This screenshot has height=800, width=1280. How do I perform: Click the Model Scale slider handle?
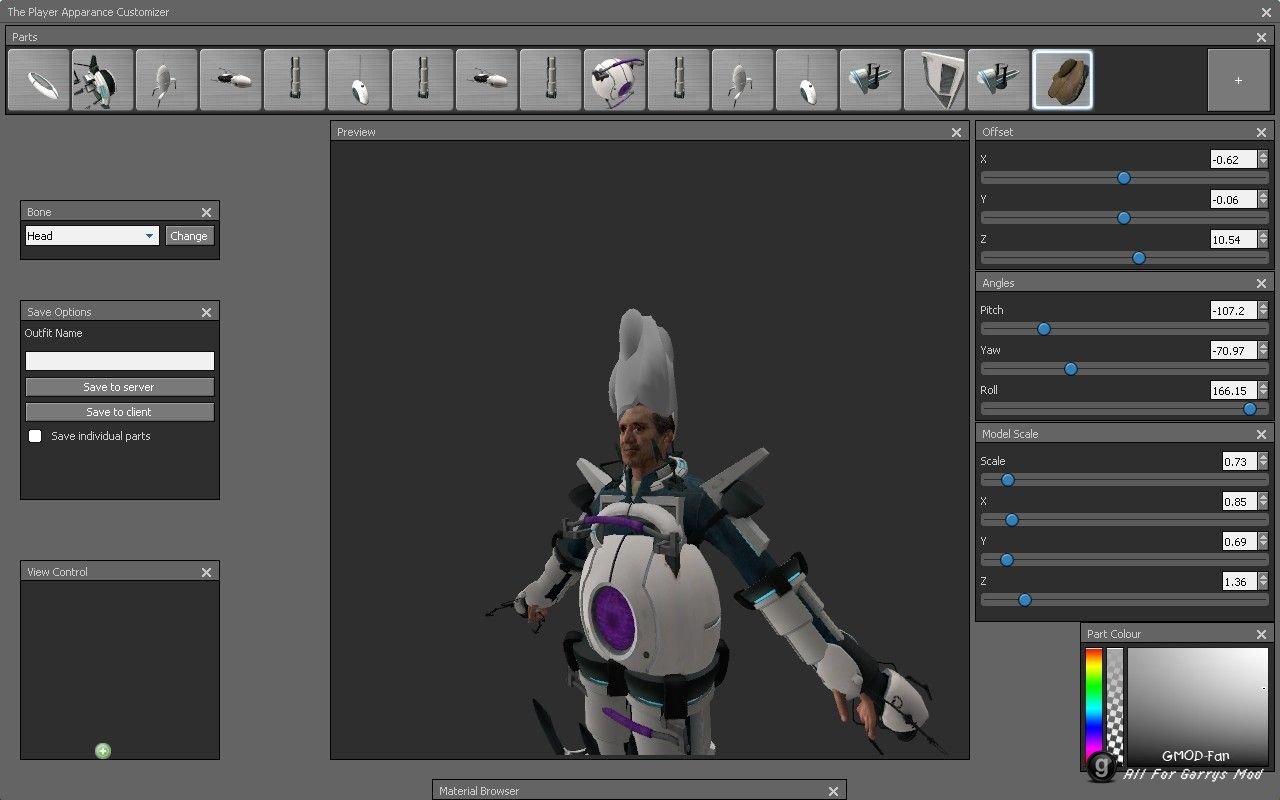point(1008,480)
